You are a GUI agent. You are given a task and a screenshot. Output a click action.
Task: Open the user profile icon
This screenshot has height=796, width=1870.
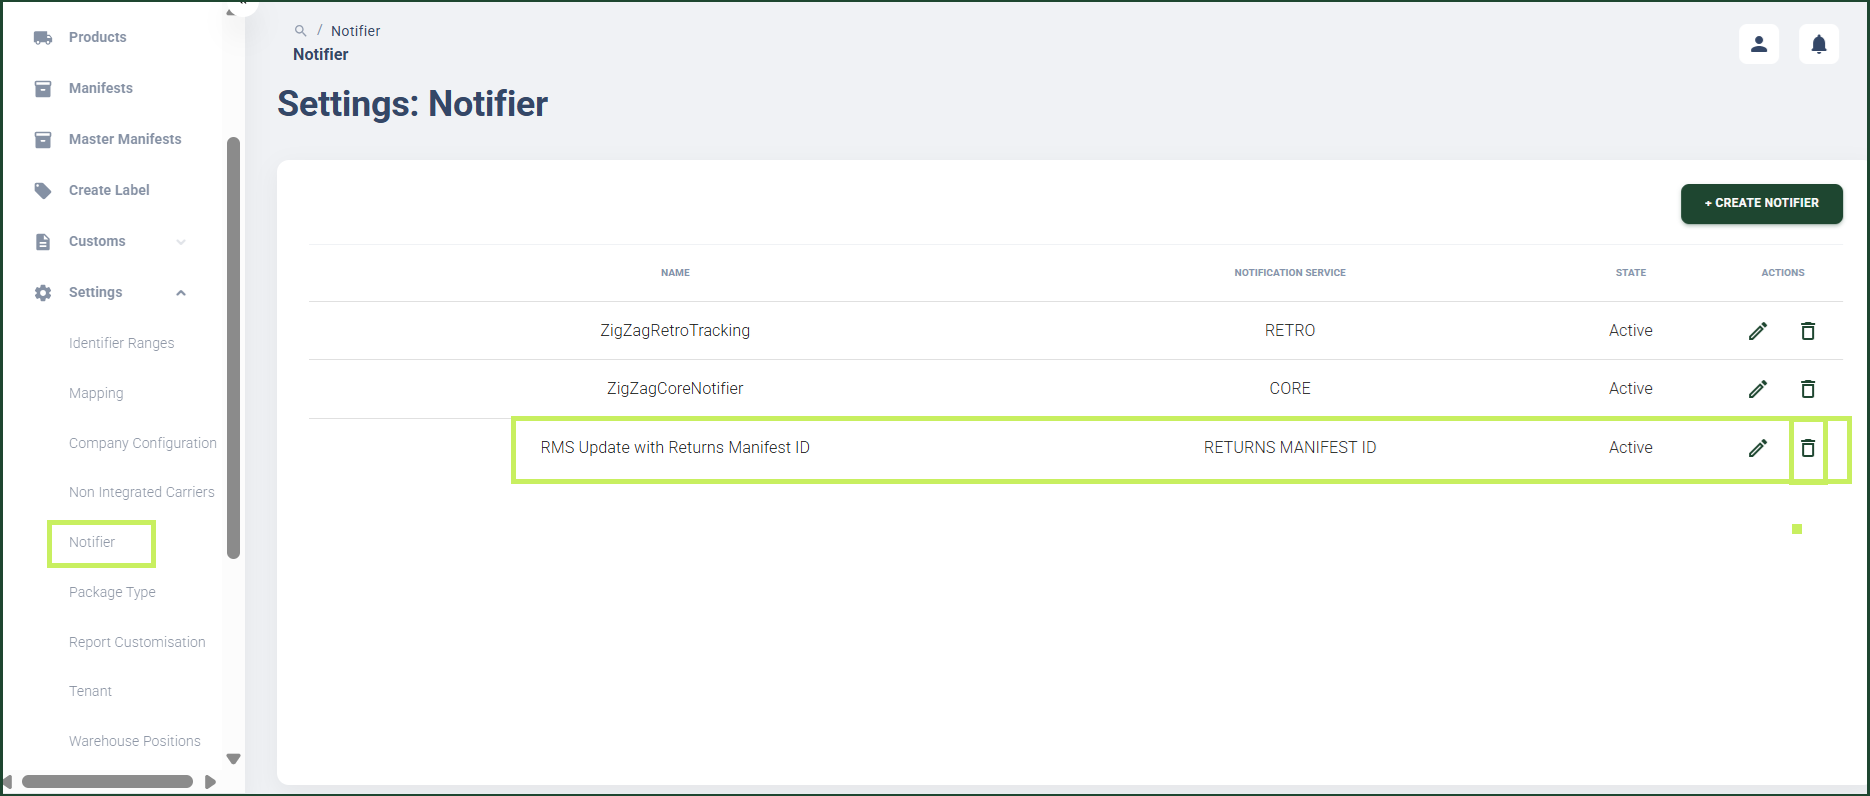1759,44
